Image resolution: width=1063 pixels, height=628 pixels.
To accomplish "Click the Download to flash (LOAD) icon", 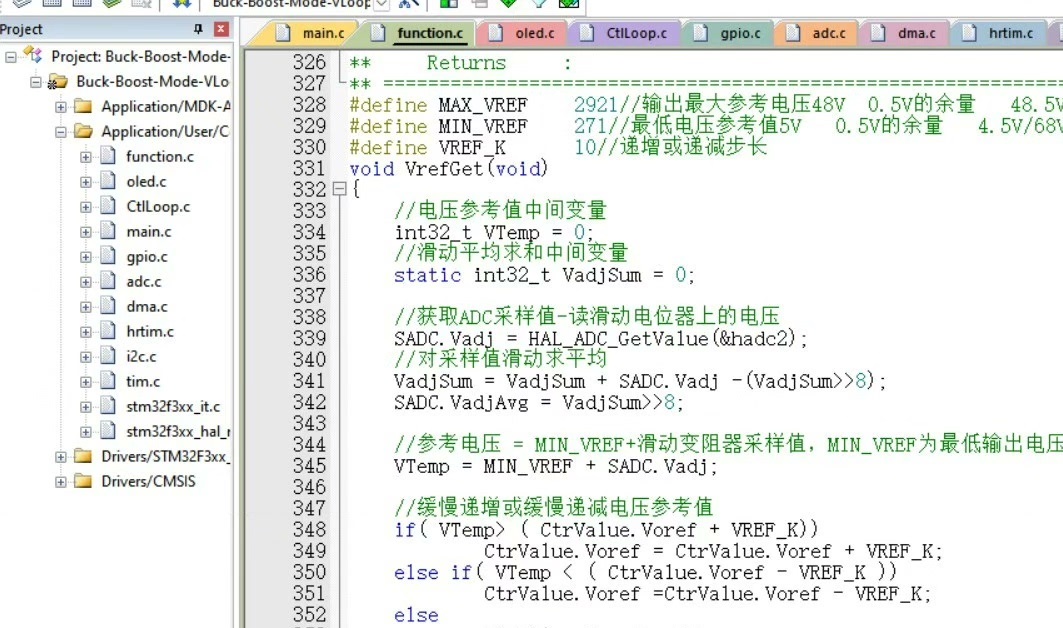I will coord(182,5).
